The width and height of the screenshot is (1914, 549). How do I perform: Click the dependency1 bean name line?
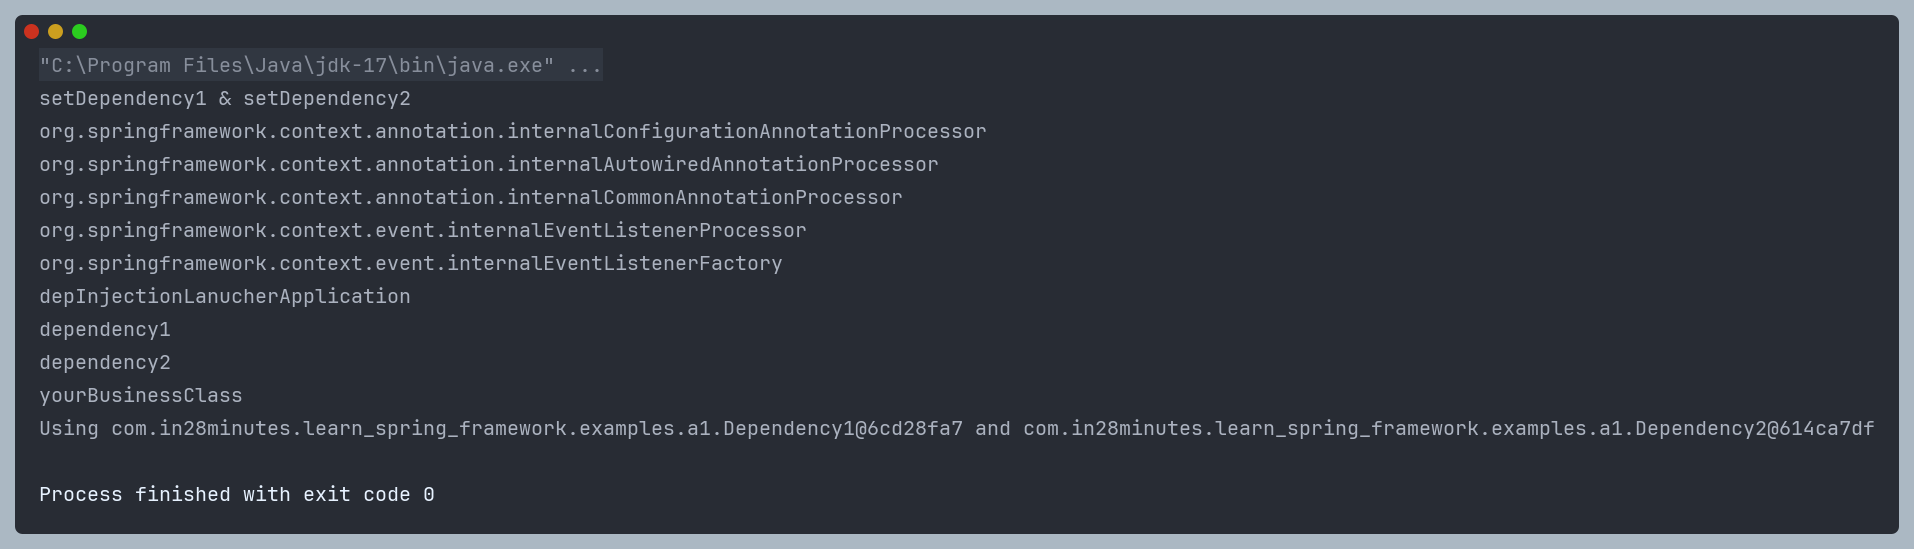105,330
